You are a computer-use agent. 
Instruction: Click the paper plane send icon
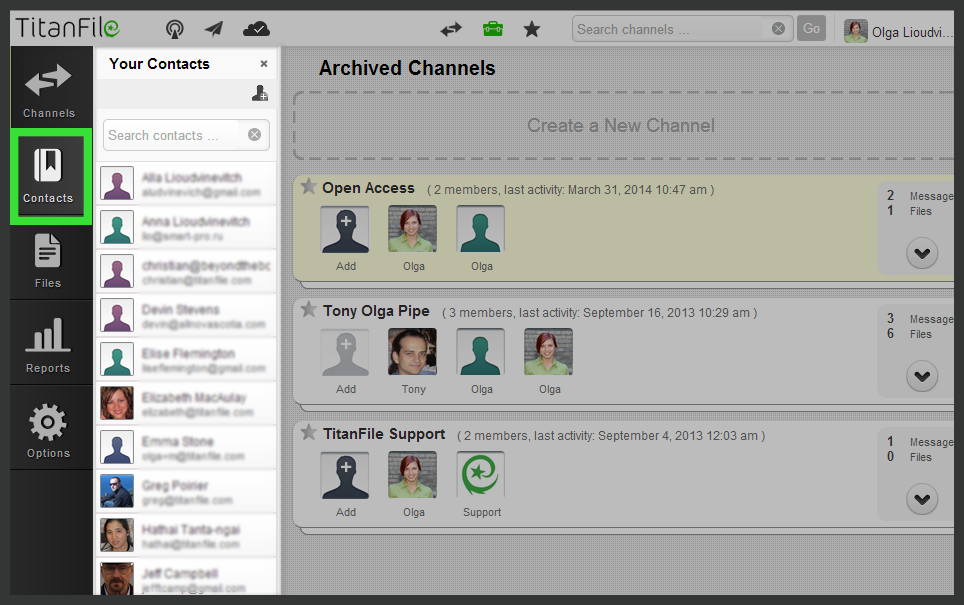pyautogui.click(x=213, y=28)
